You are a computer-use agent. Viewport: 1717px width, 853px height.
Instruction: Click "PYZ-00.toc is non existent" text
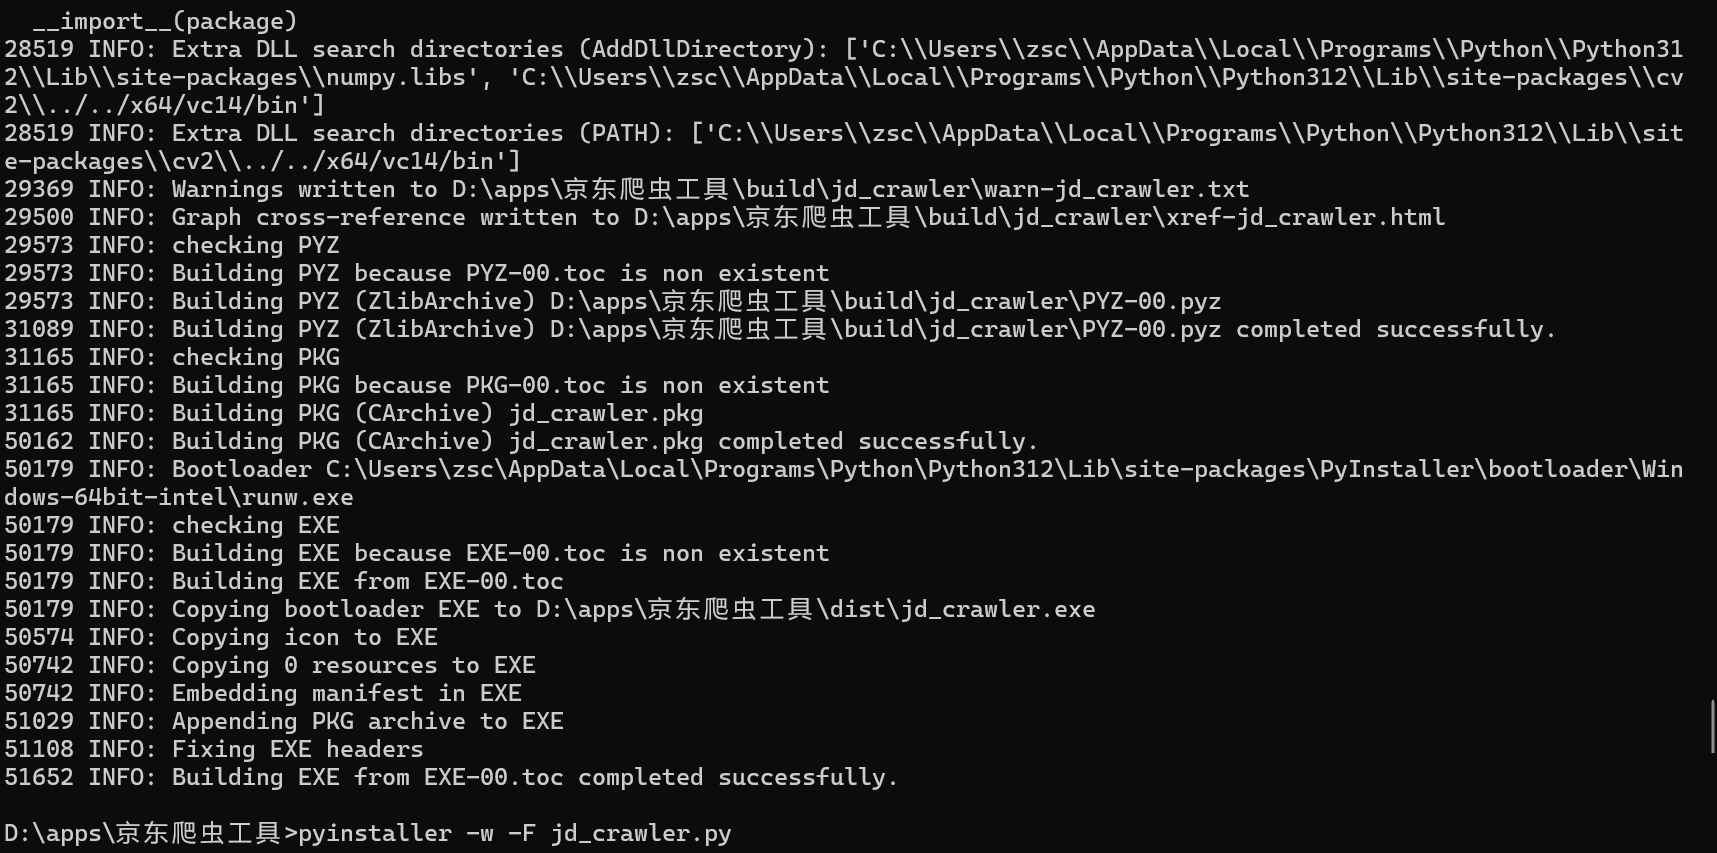[647, 273]
